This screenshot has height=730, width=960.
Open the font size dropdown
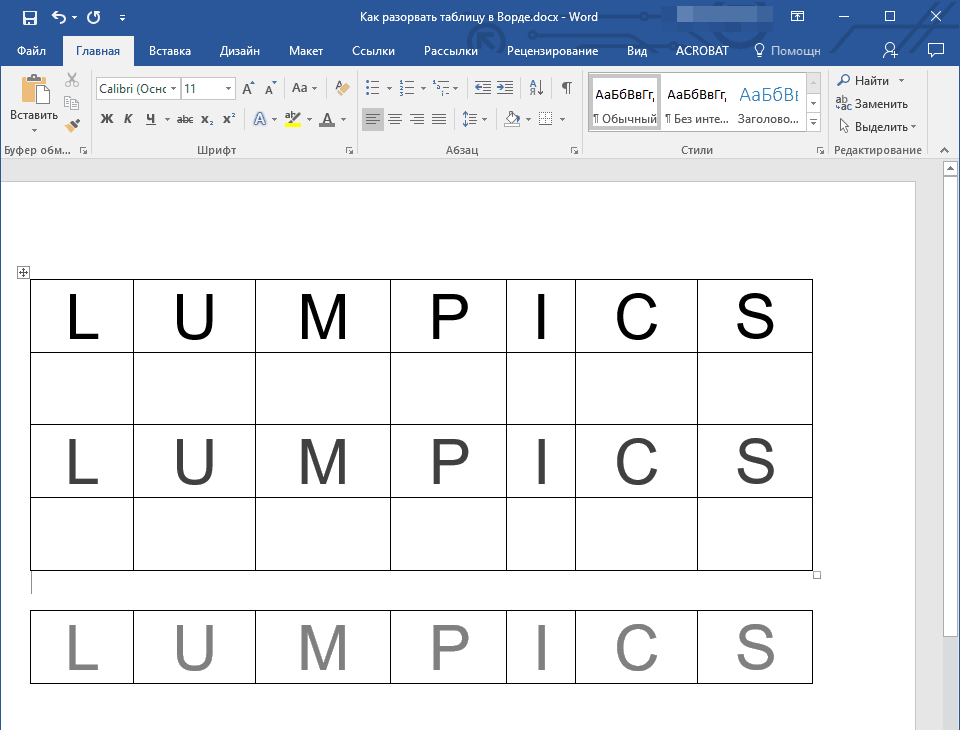[229, 89]
